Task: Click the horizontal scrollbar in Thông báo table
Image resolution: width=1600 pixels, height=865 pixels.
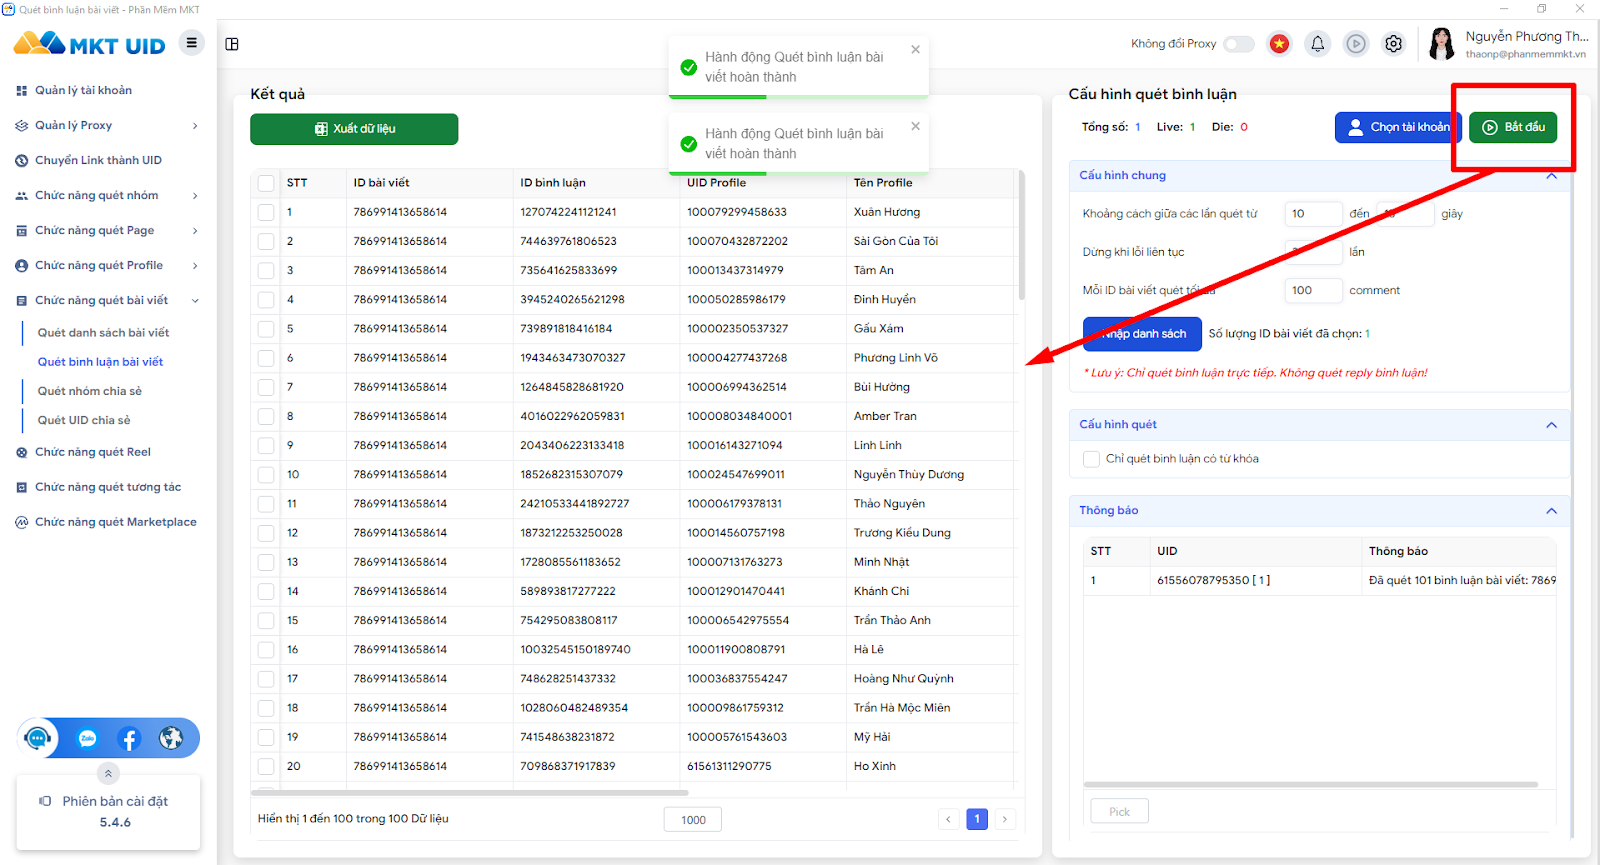Action: tap(1310, 784)
